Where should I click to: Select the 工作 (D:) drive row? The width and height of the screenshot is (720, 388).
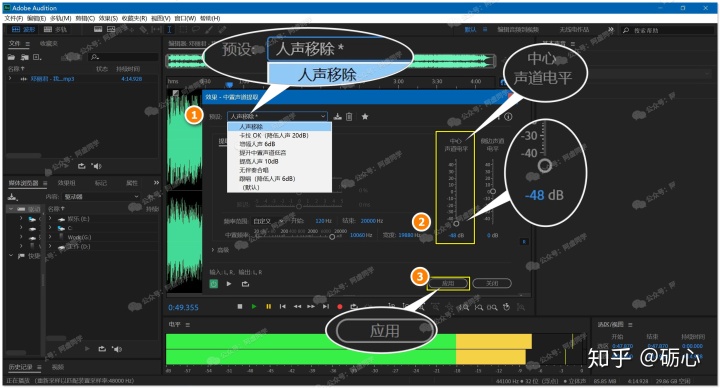tap(101, 247)
